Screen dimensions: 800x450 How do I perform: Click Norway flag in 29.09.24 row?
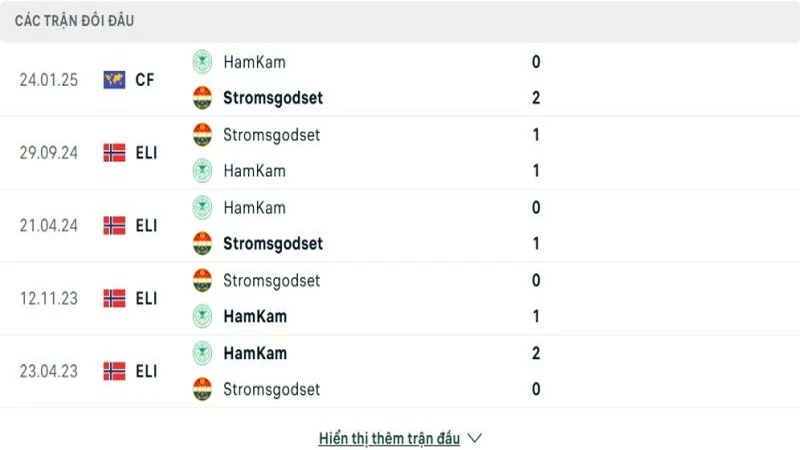coord(114,153)
